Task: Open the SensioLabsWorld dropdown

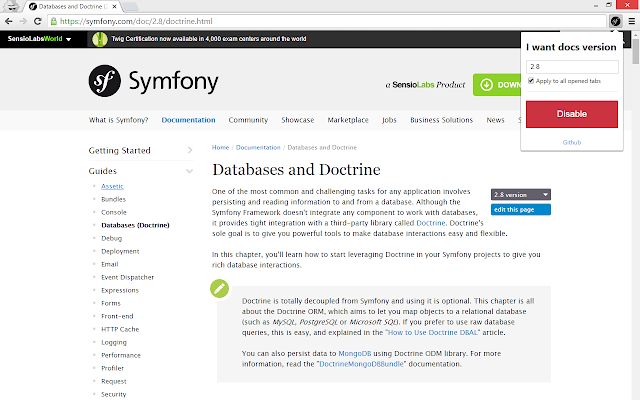Action: coord(39,39)
